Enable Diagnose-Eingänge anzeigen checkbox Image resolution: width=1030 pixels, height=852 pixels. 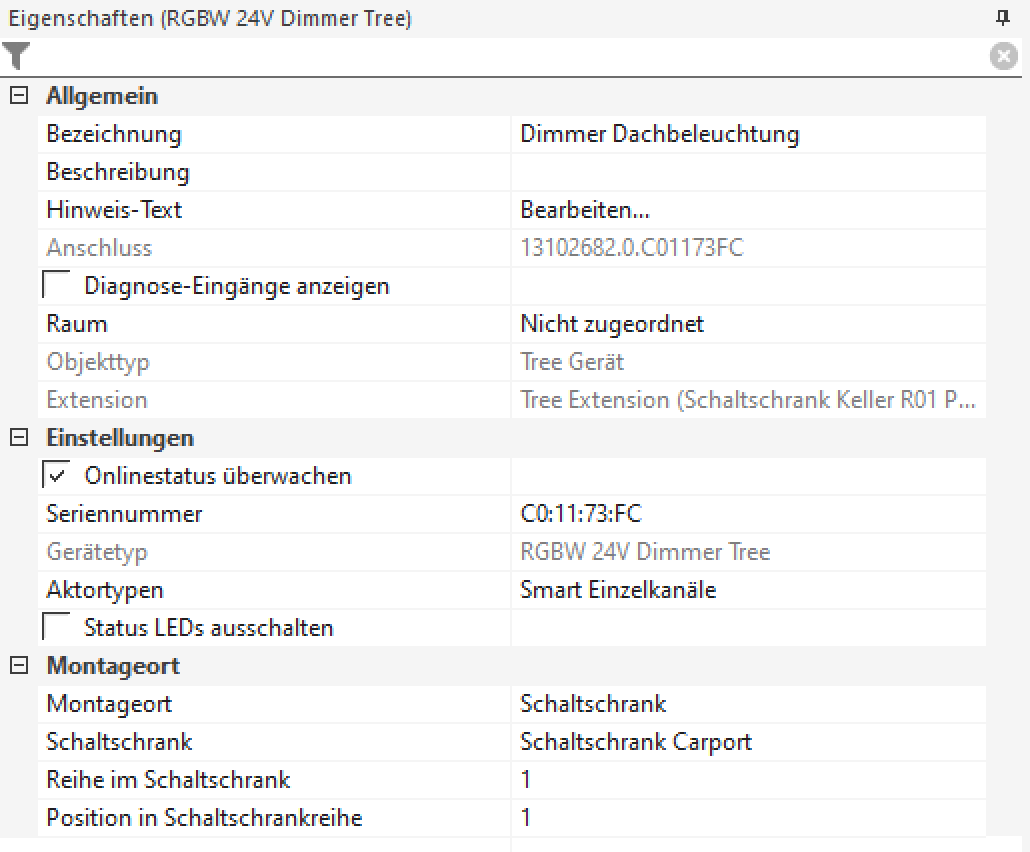pyautogui.click(x=57, y=286)
